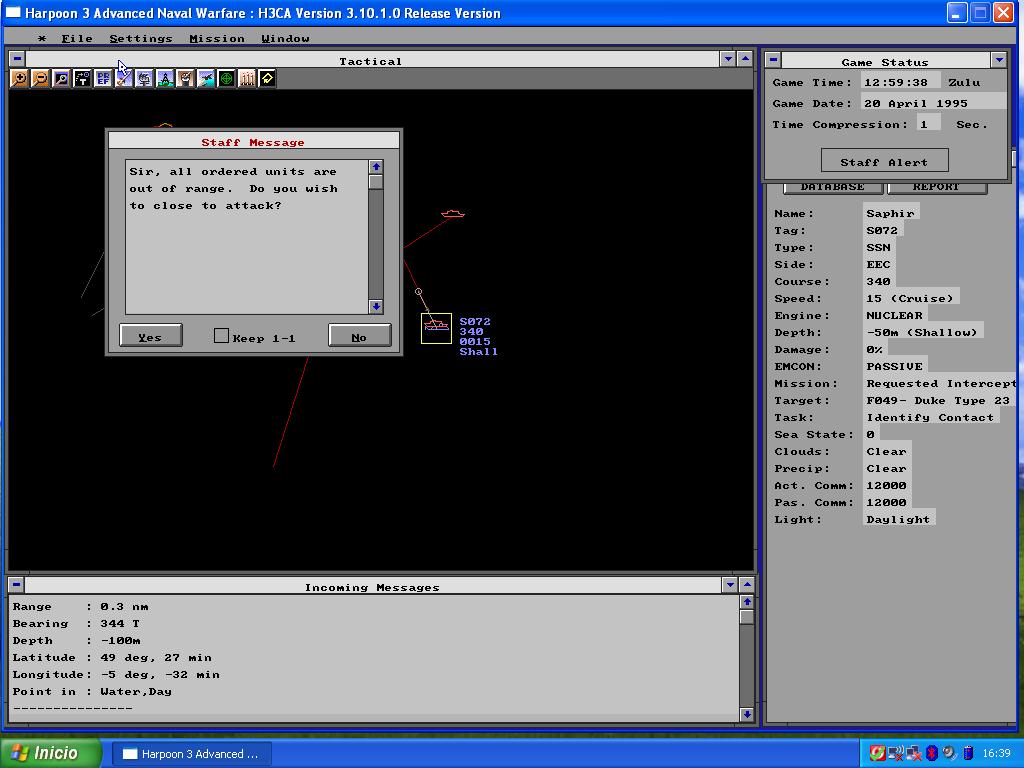Screen dimensions: 1024x768
Task: Click the yellow arrow icon in toolbar
Action: click(x=267, y=79)
